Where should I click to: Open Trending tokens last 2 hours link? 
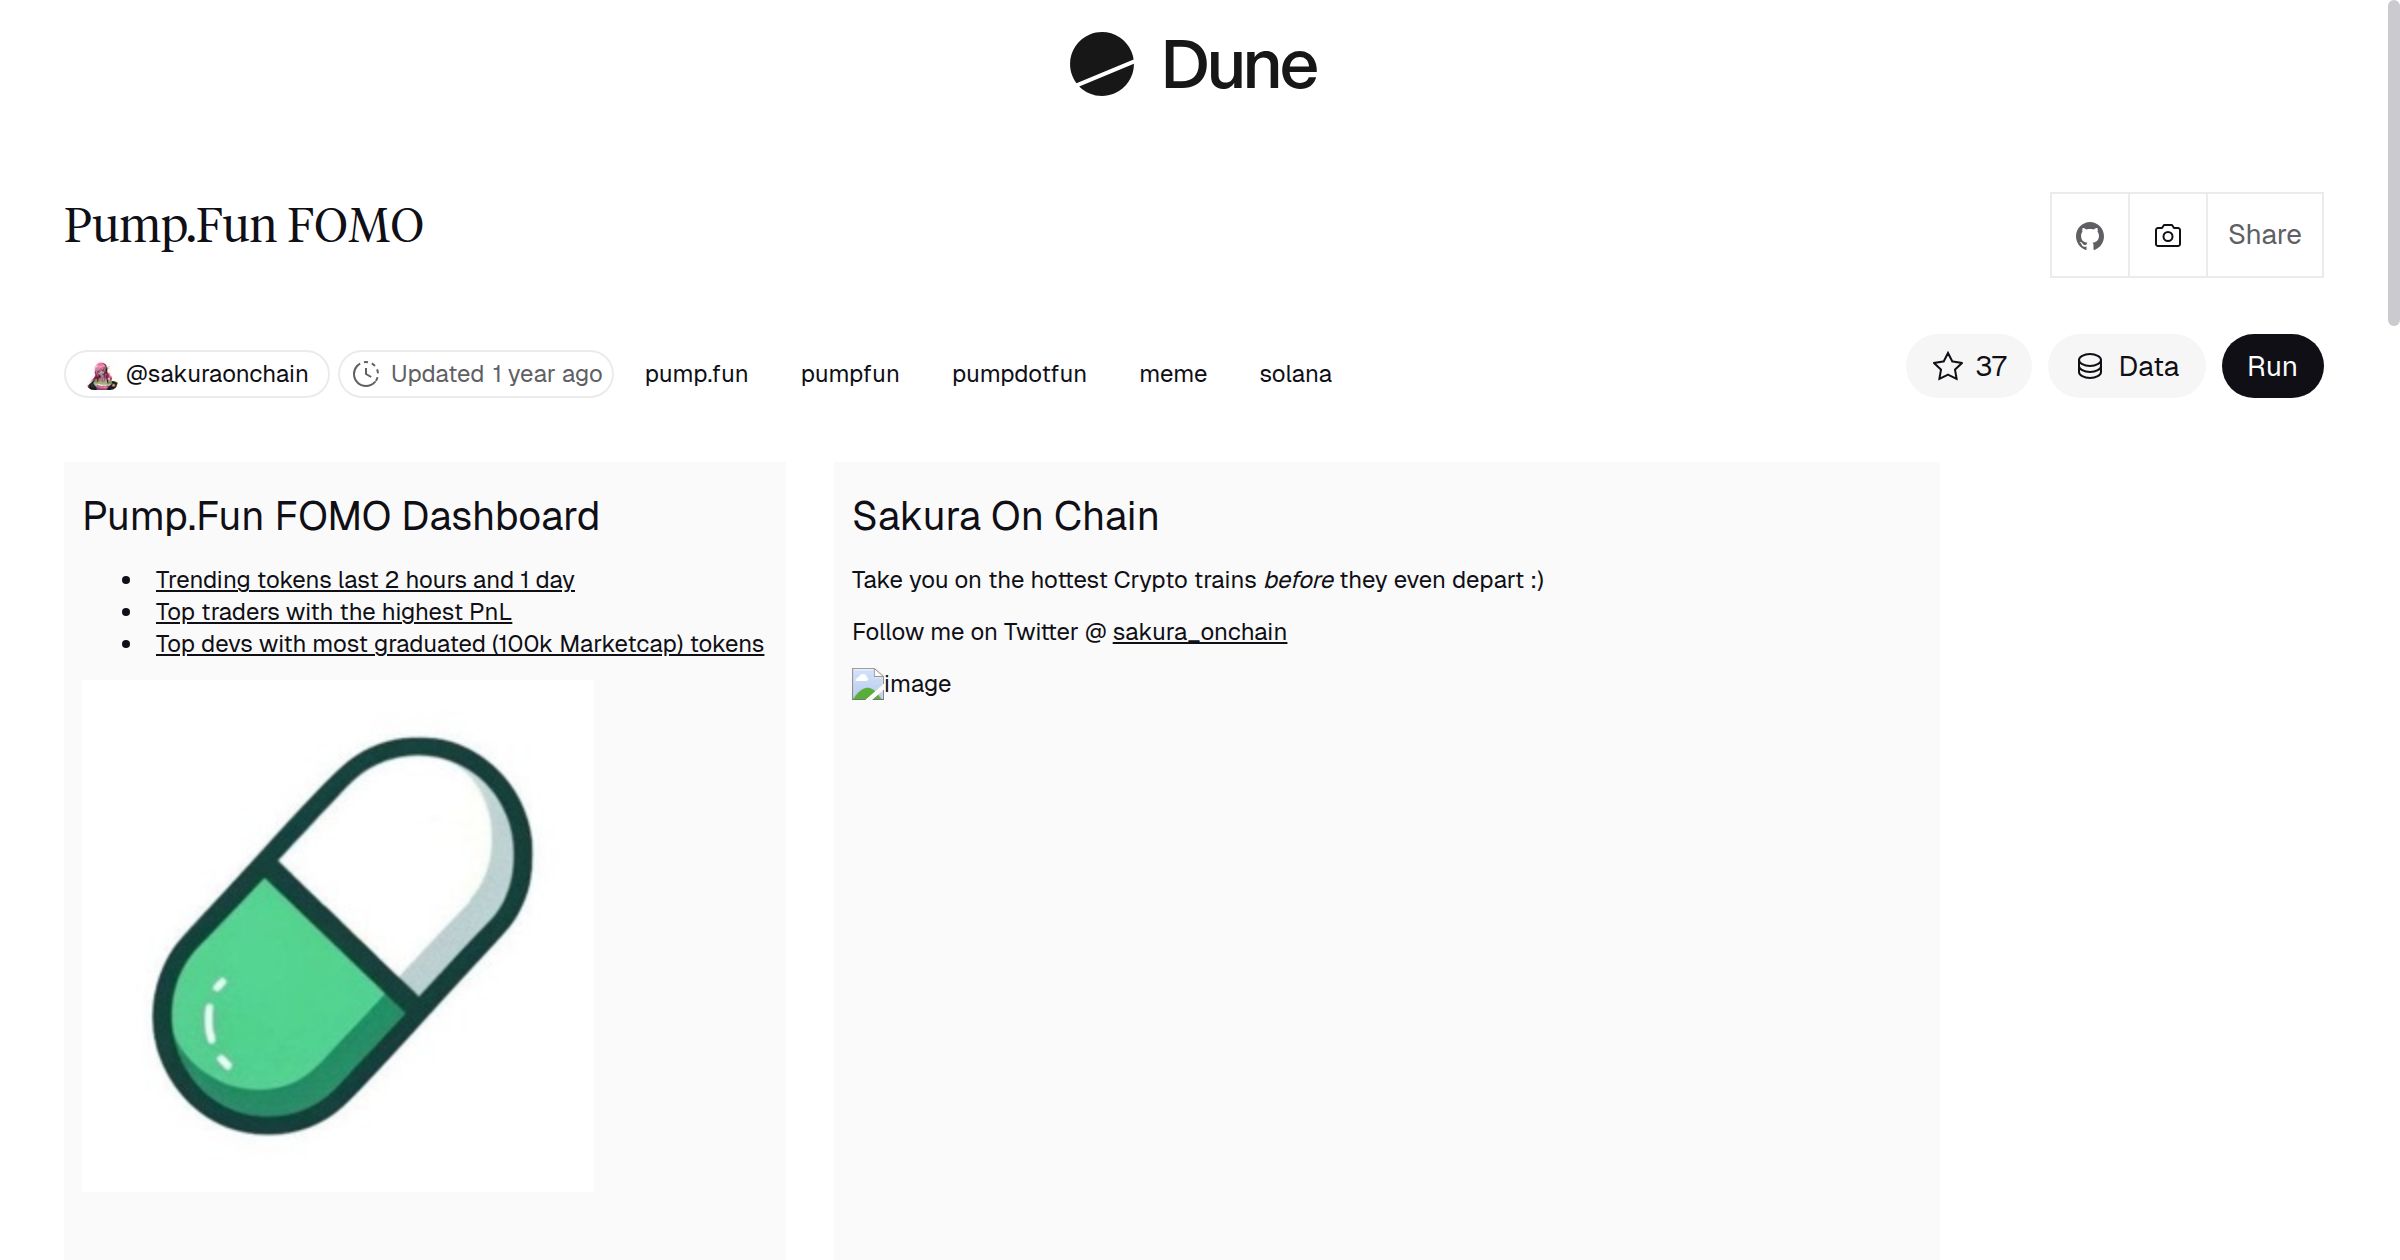coord(364,580)
